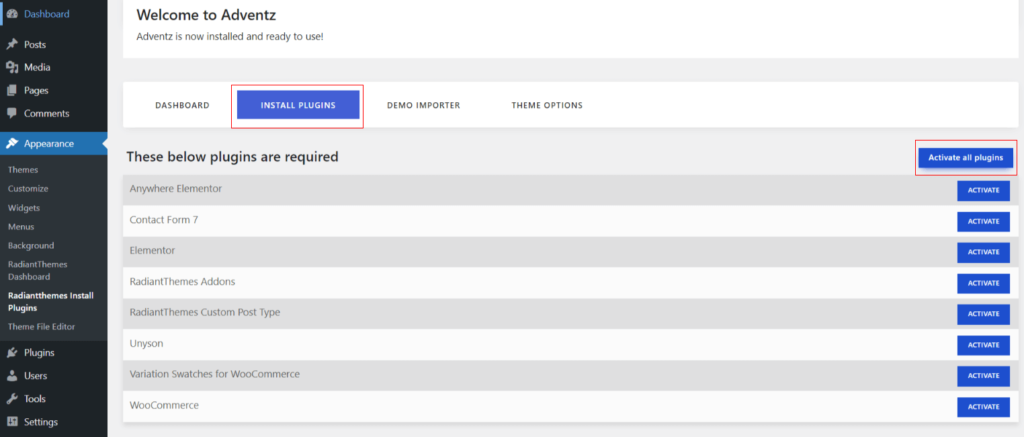Click the Tools wrench icon

[x=12, y=399]
